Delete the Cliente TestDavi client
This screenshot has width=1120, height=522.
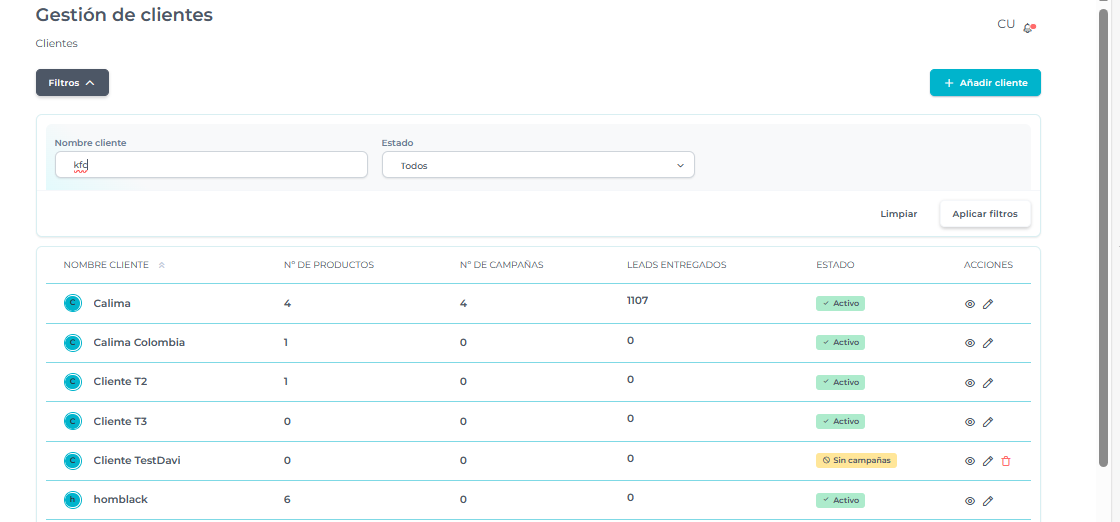tap(1006, 461)
